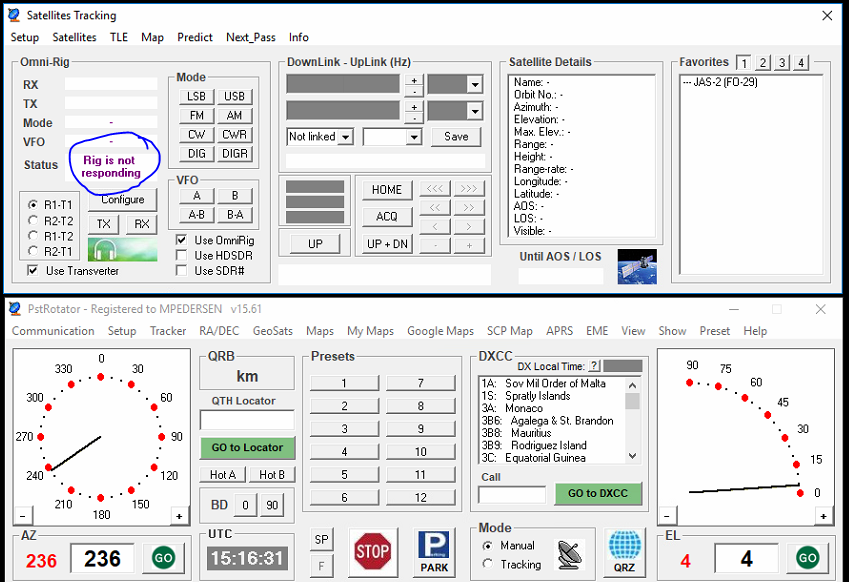Viewport: 849px width, 582px height.
Task: Click GO to Locator button
Action: coord(247,448)
